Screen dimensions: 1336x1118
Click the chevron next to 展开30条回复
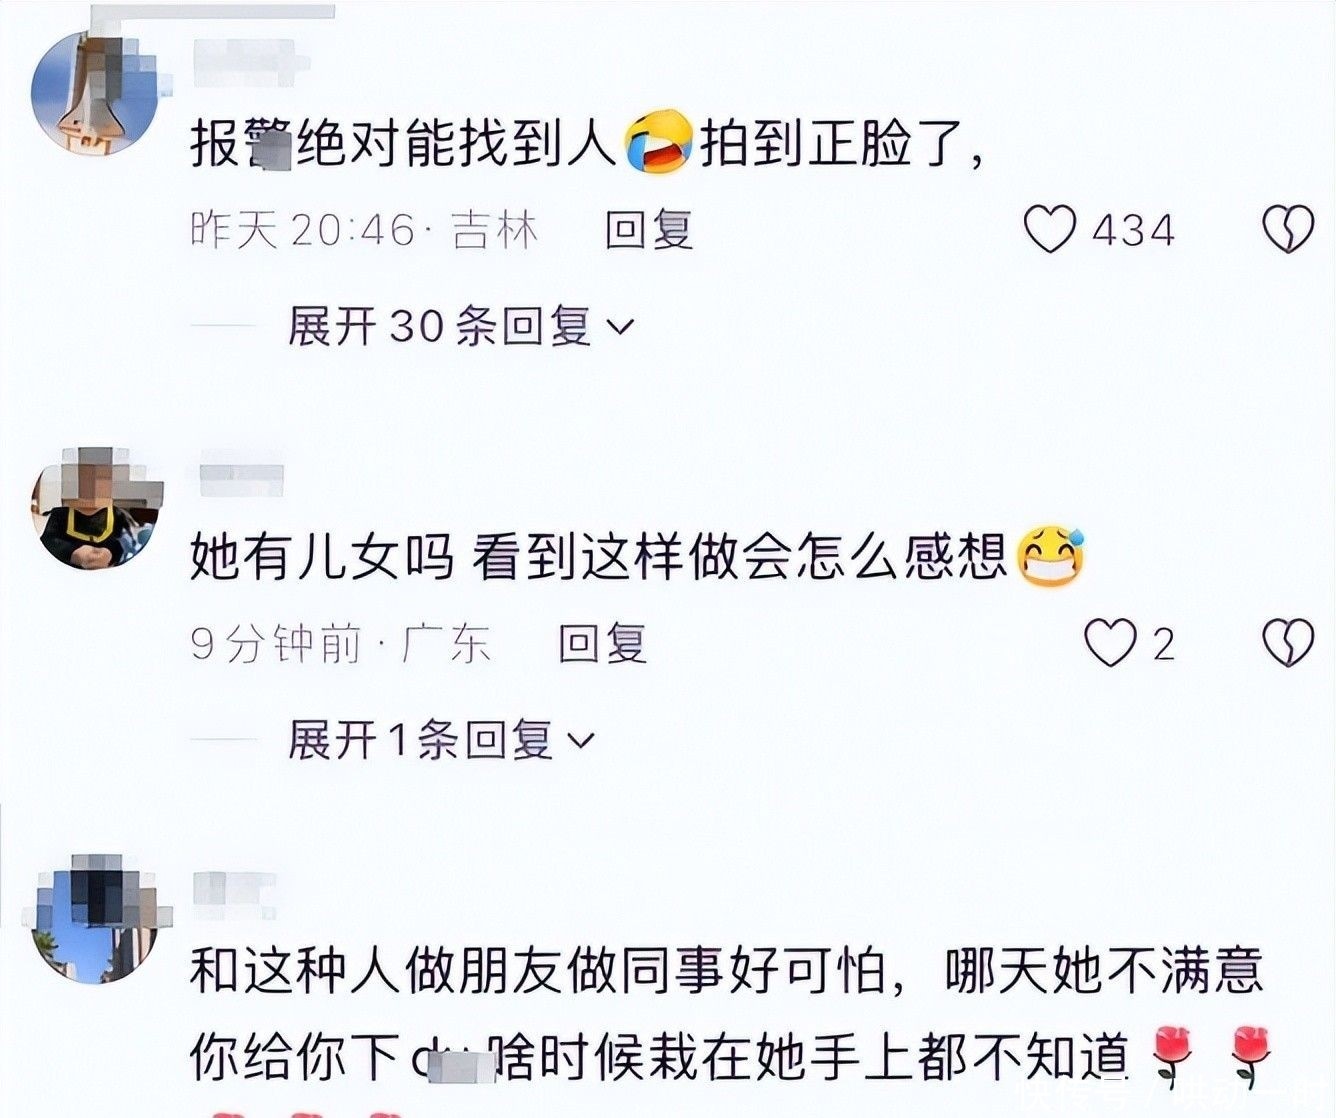pyautogui.click(x=621, y=327)
